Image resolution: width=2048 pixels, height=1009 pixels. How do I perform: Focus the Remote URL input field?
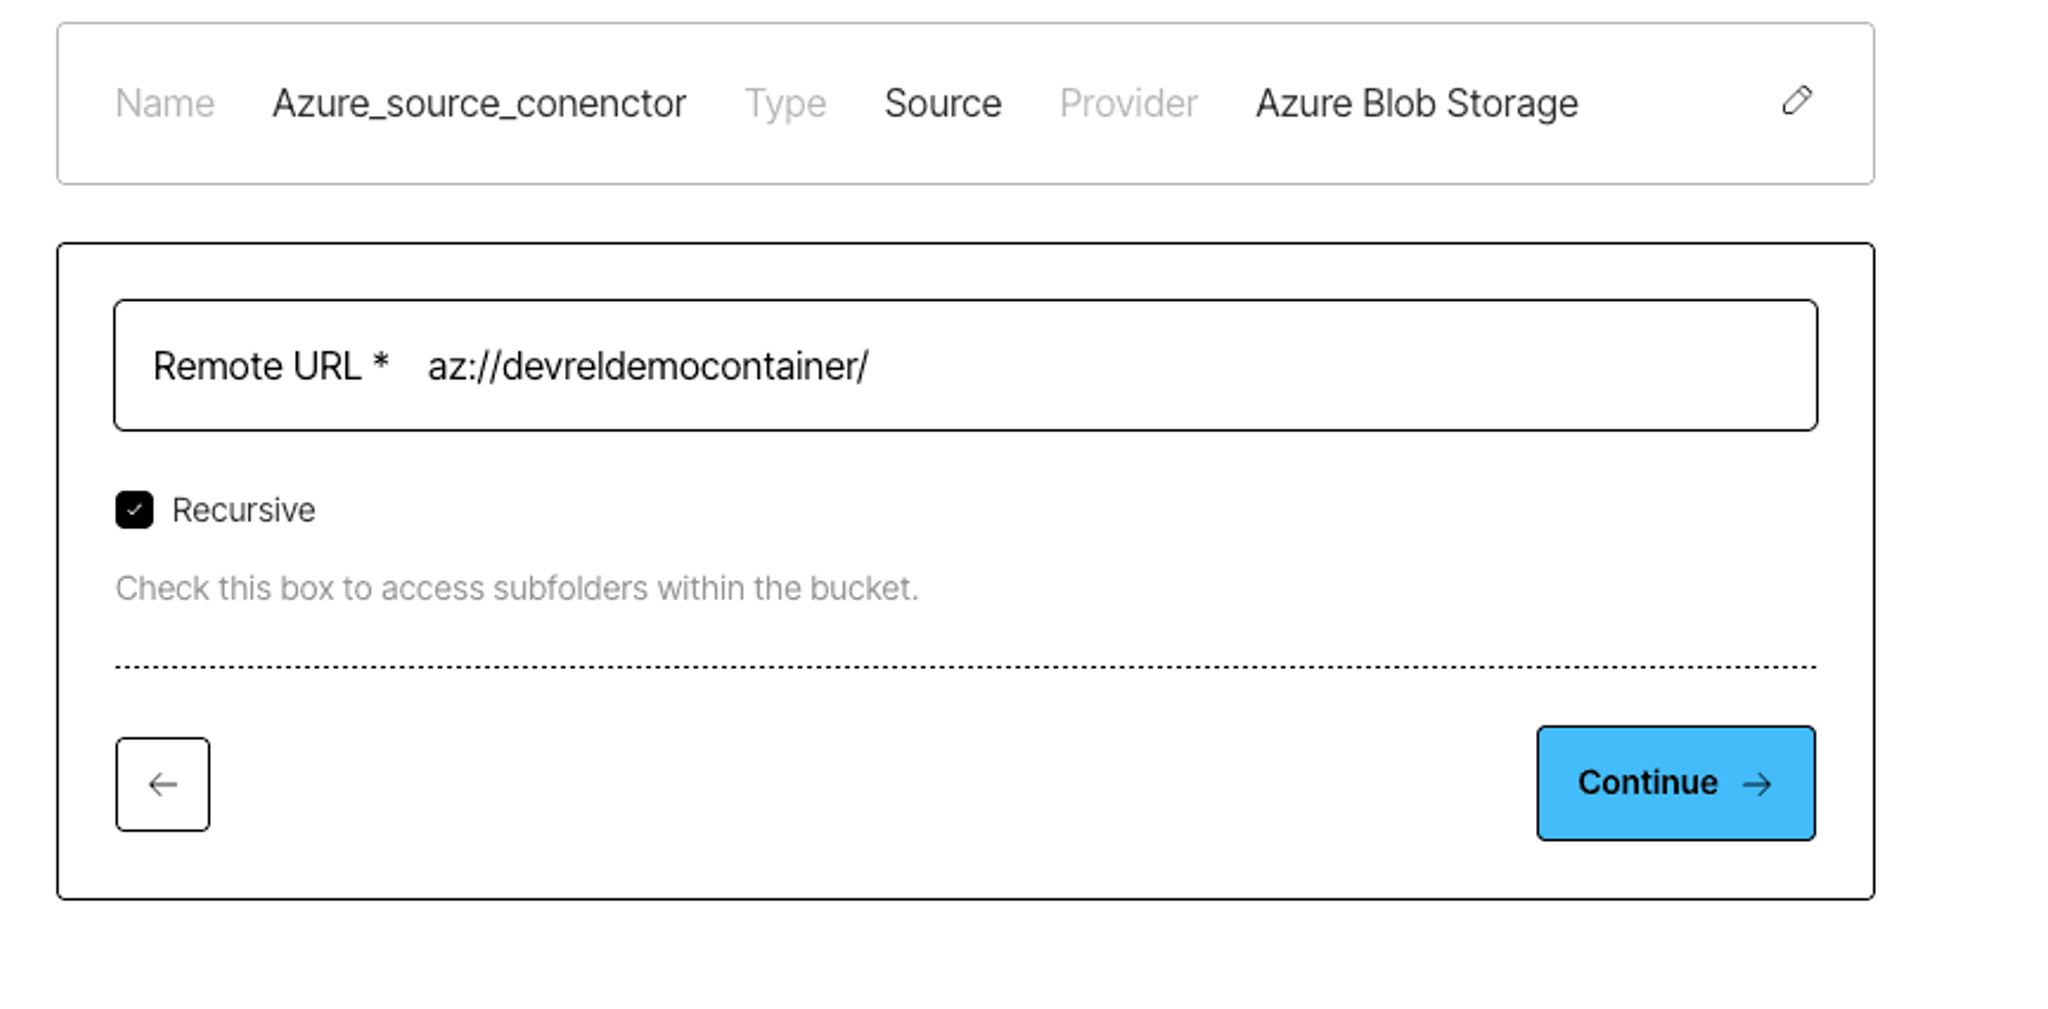966,365
